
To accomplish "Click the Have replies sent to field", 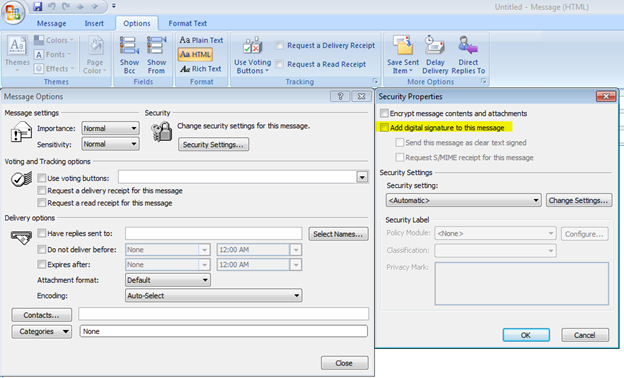I will click(x=213, y=234).
